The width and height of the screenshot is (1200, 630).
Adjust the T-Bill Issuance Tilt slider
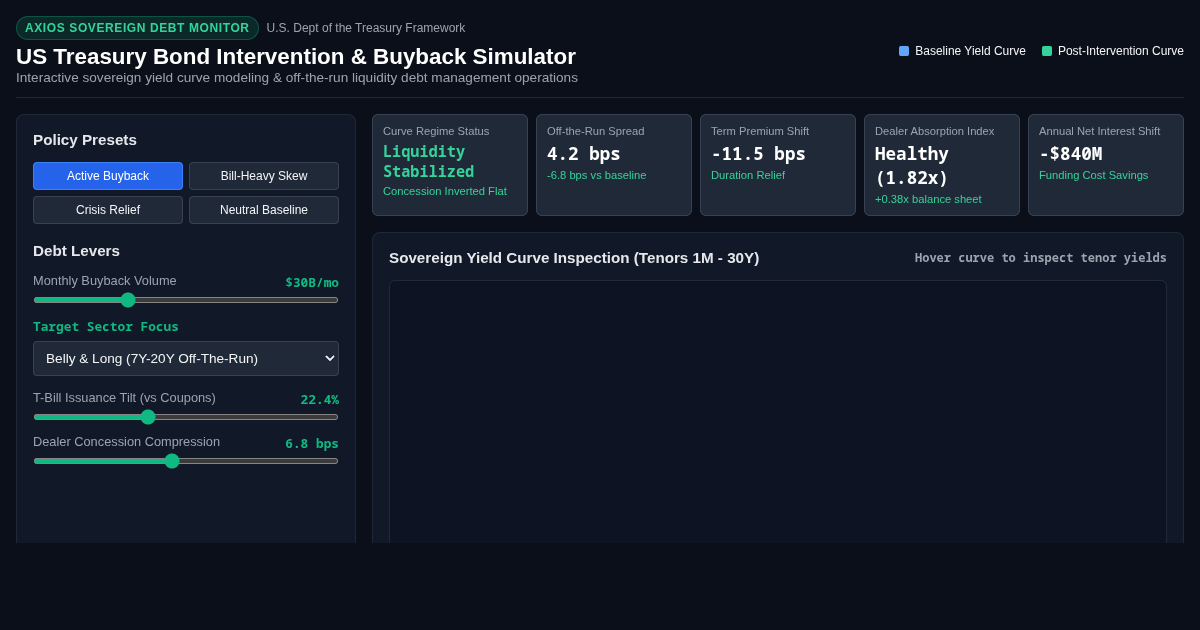[x=186, y=417]
